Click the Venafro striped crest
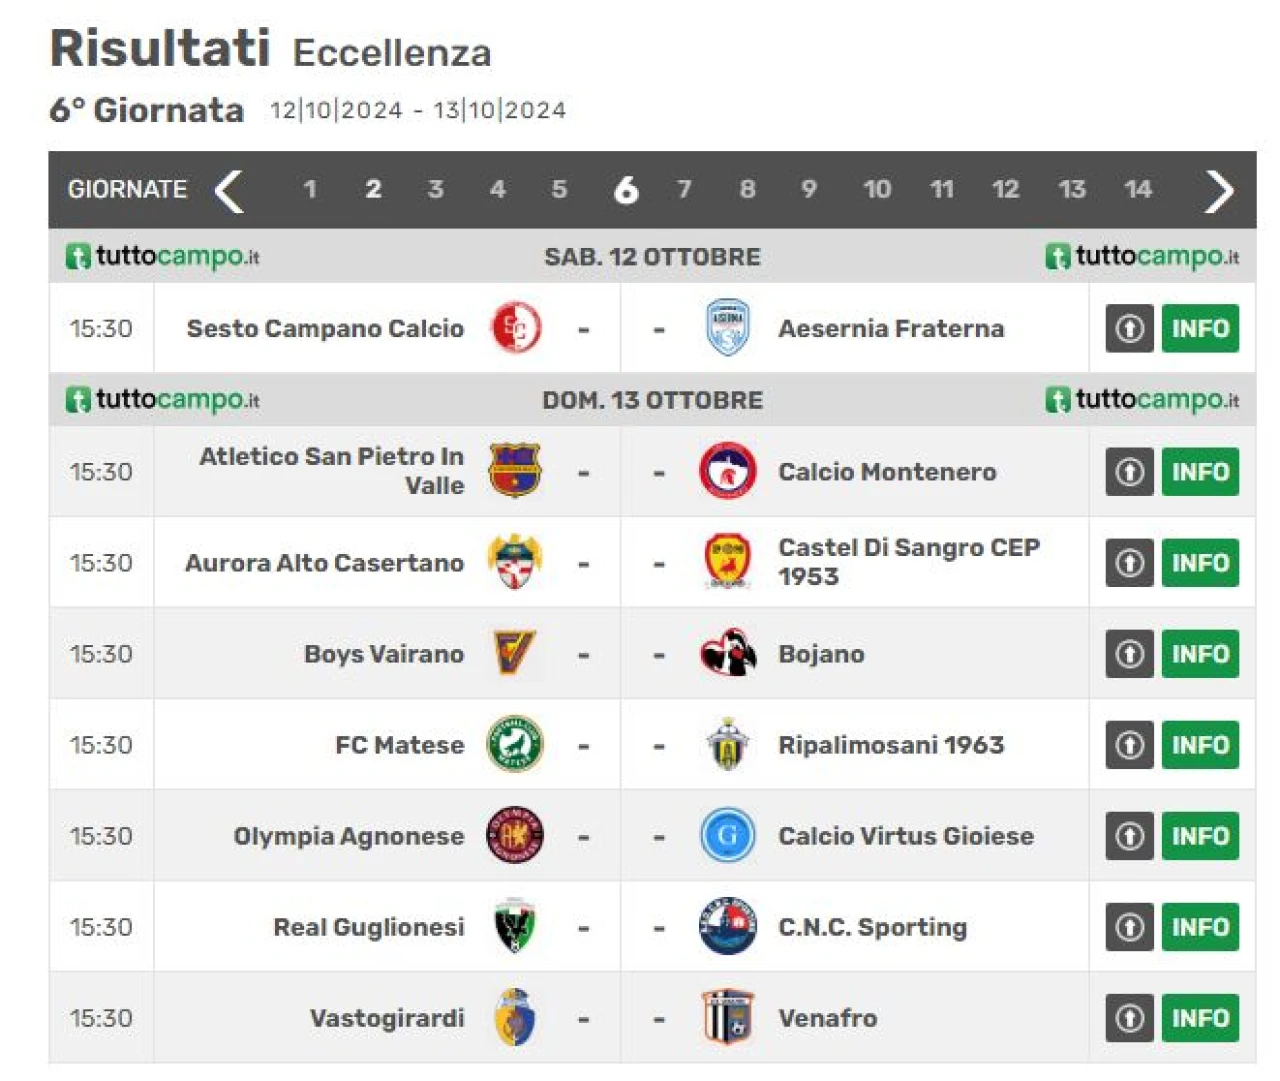This screenshot has height=1081, width=1280. (x=727, y=1018)
